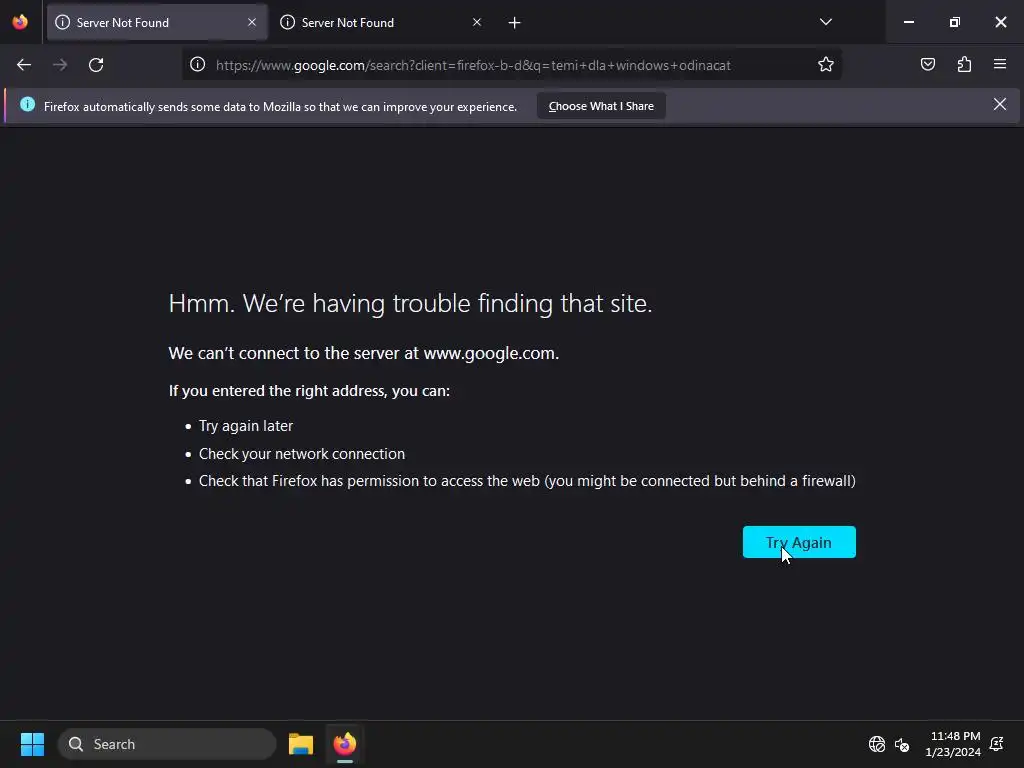Image resolution: width=1024 pixels, height=768 pixels.
Task: Expand the list all tabs chevron
Action: [825, 22]
